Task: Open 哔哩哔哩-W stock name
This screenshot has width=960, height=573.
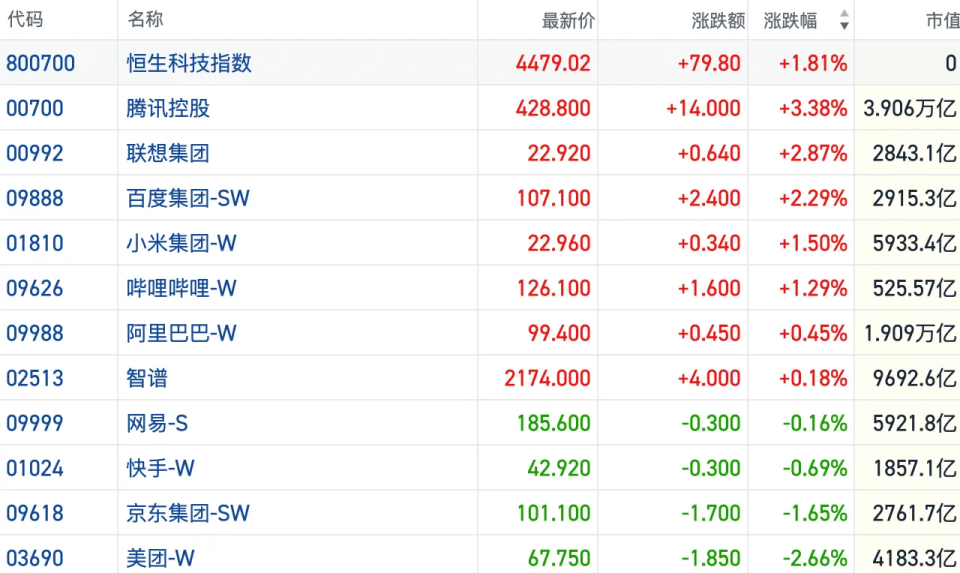Action: click(181, 288)
